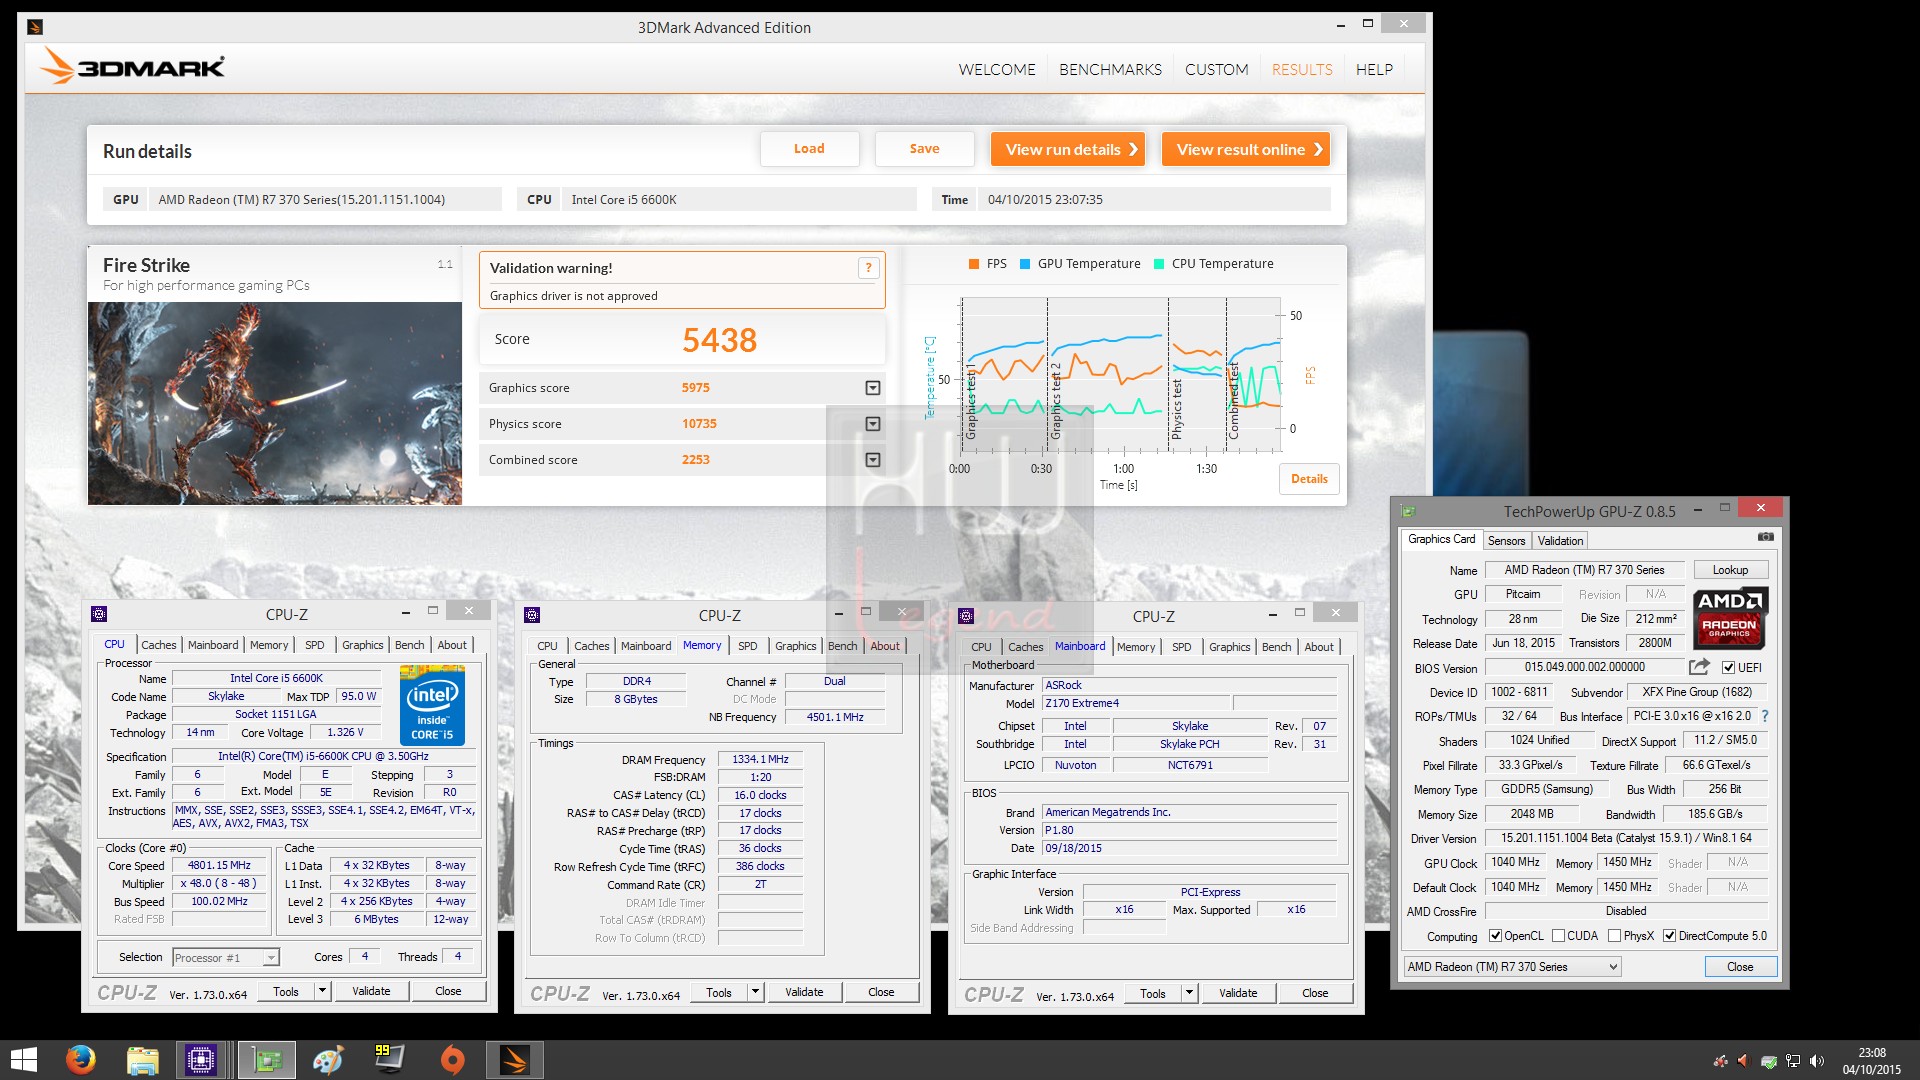Image resolution: width=1920 pixels, height=1080 pixels.
Task: Click 3DMark title bar app icon
Action: click(35, 27)
